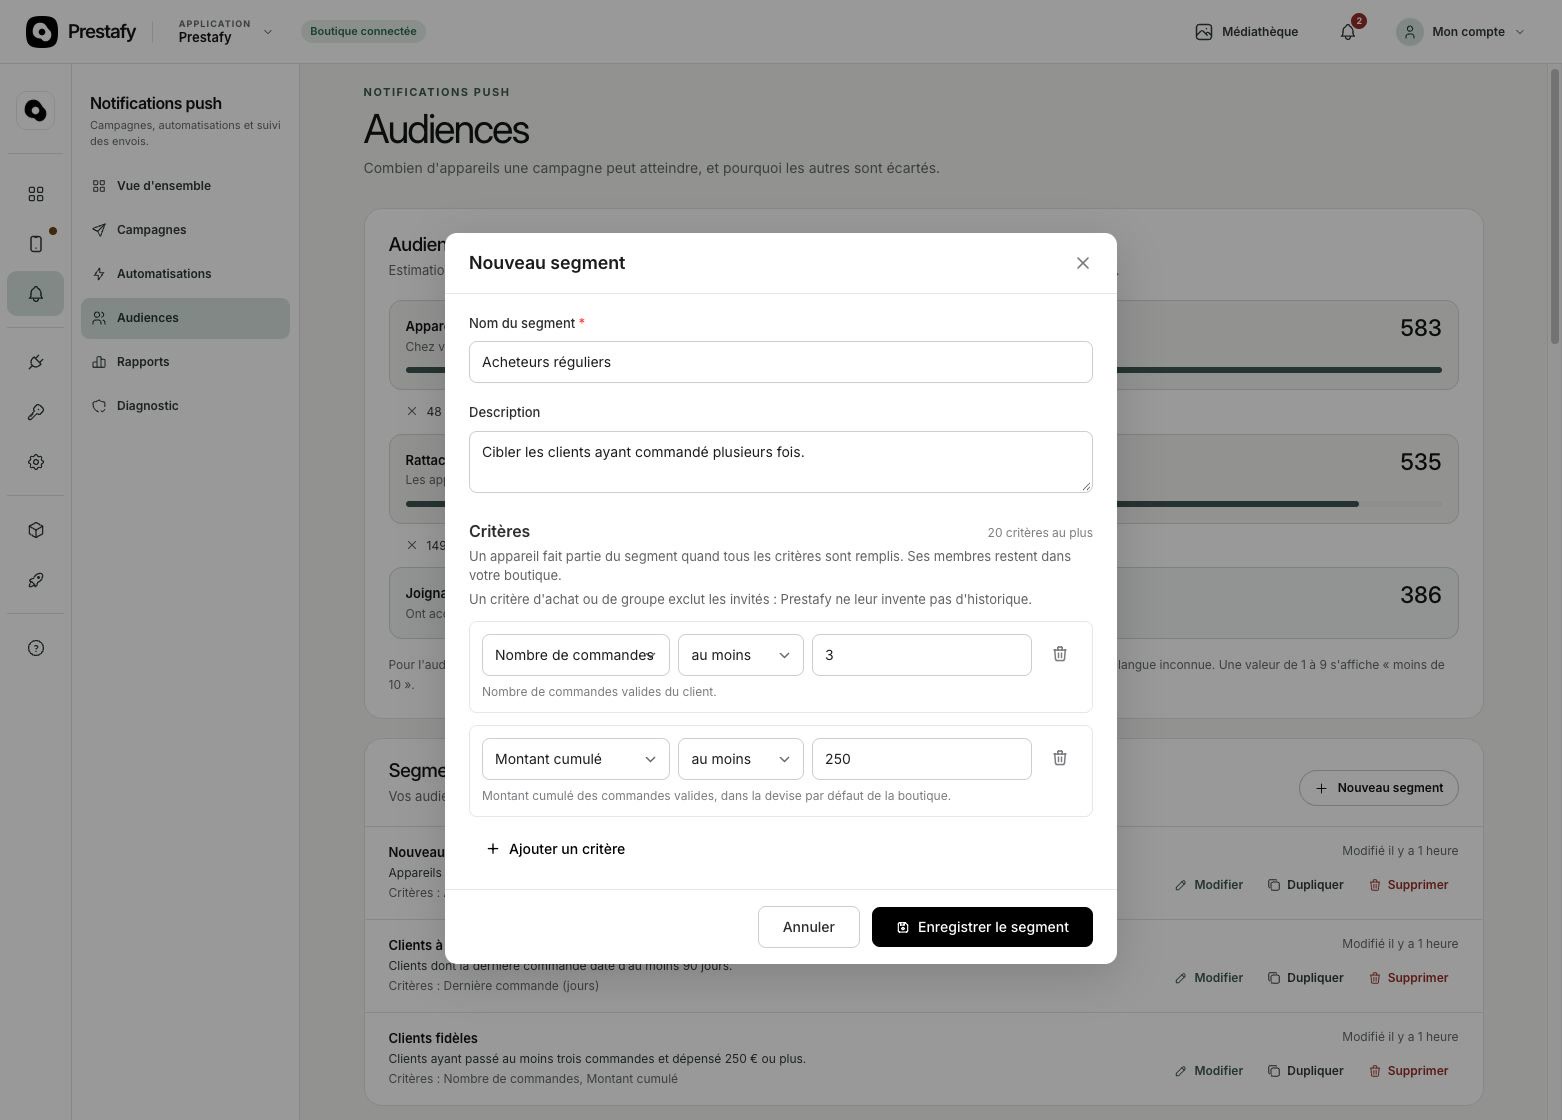Open the Automatisations section
Image resolution: width=1562 pixels, height=1120 pixels.
coord(185,274)
